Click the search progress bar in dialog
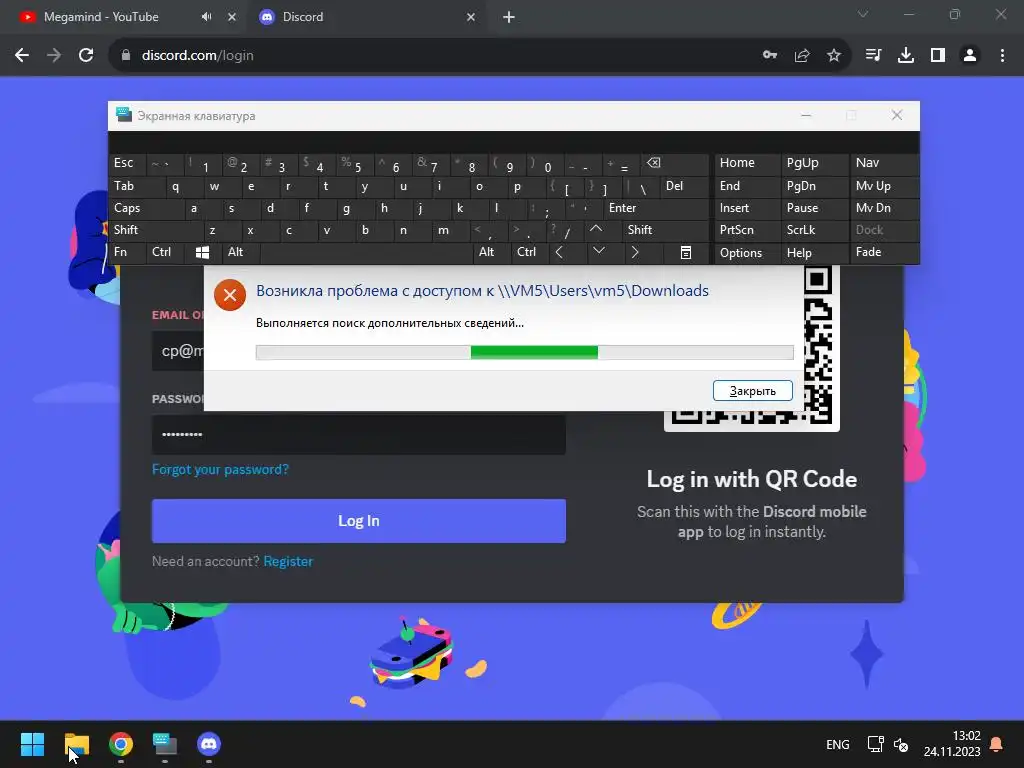Image resolution: width=1024 pixels, height=768 pixels. click(524, 353)
